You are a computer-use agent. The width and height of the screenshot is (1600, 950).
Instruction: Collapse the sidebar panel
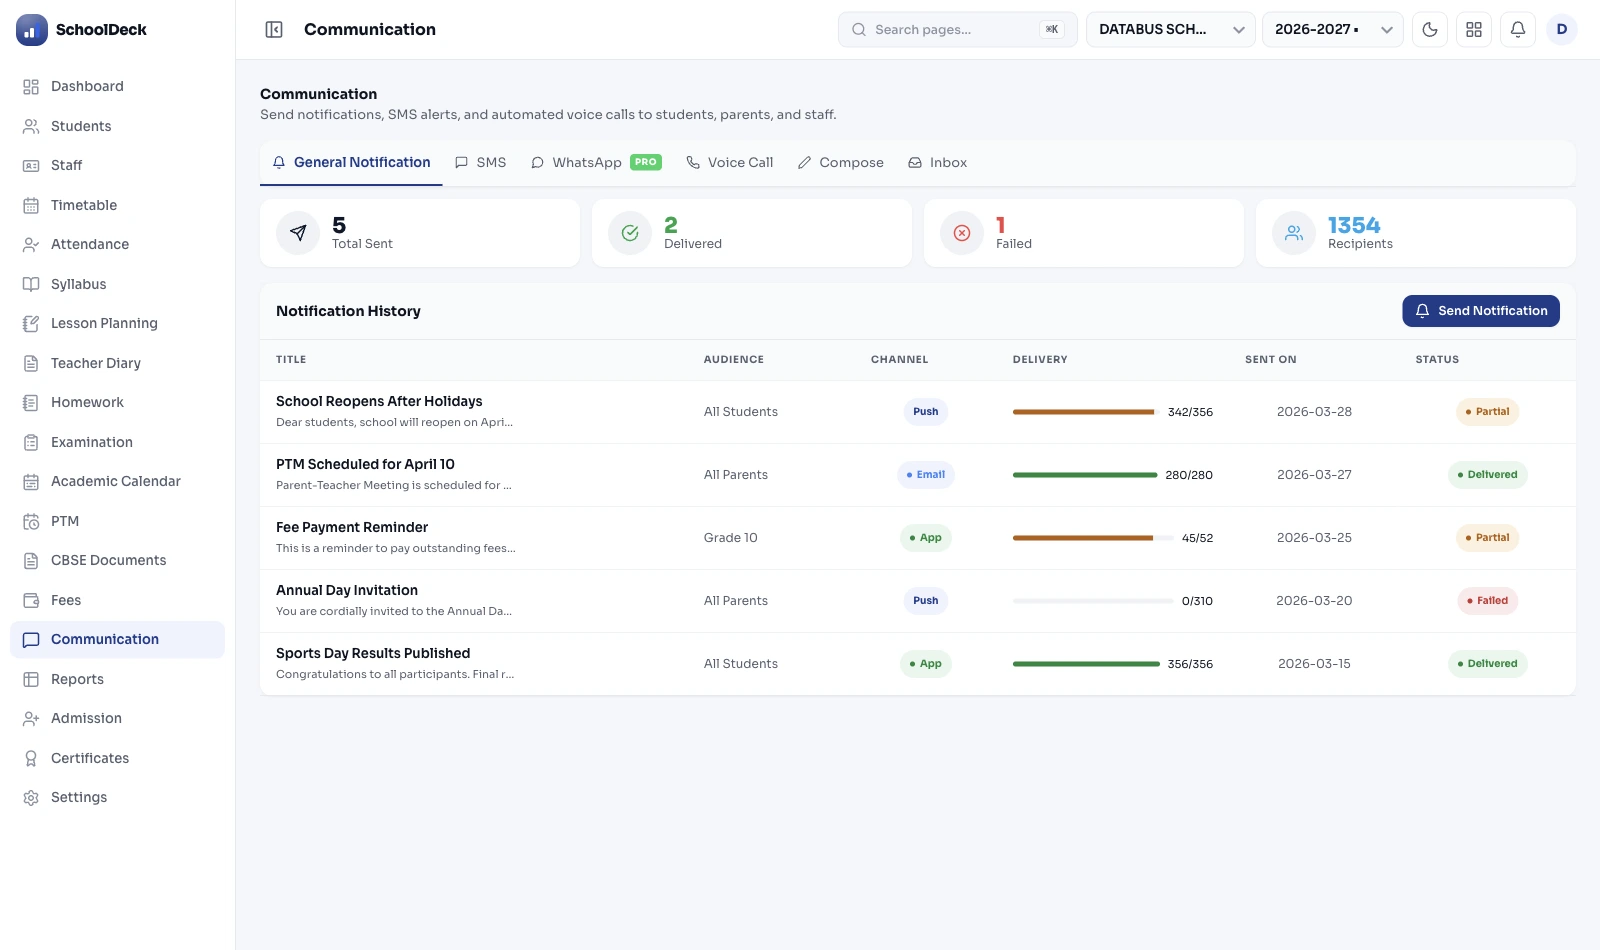274,30
